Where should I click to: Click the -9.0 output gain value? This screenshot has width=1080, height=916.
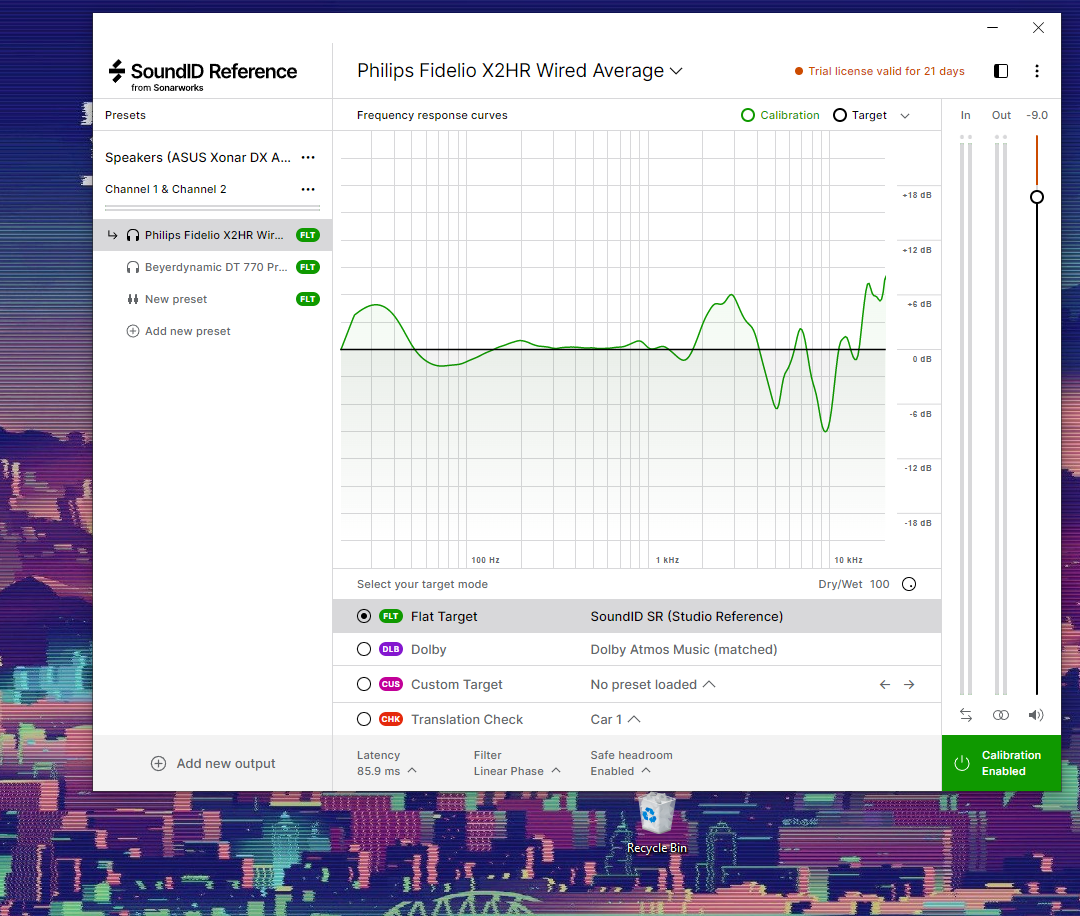[1037, 115]
